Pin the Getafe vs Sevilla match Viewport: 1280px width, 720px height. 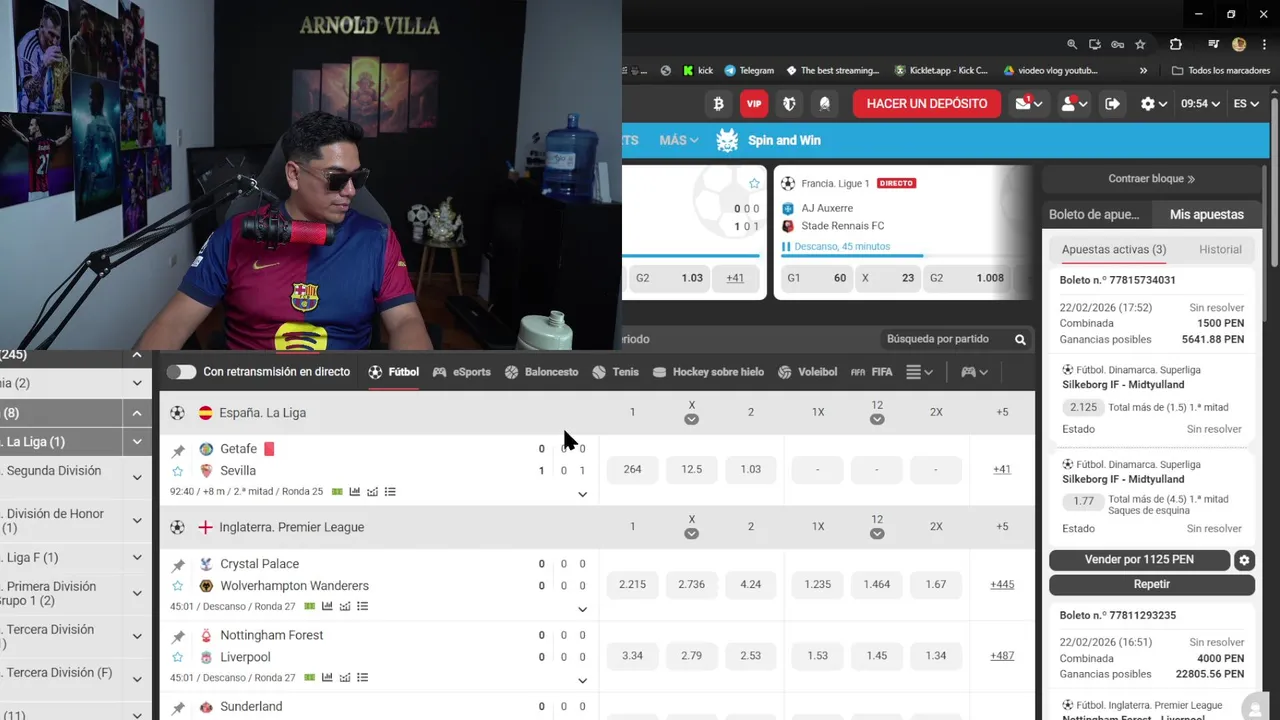(x=178, y=451)
